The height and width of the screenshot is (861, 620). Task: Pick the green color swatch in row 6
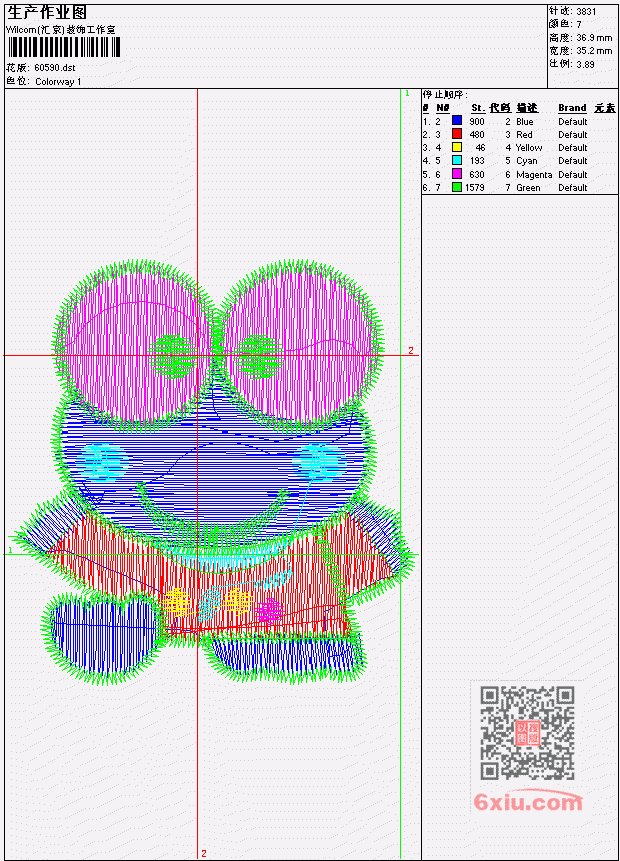(456, 187)
